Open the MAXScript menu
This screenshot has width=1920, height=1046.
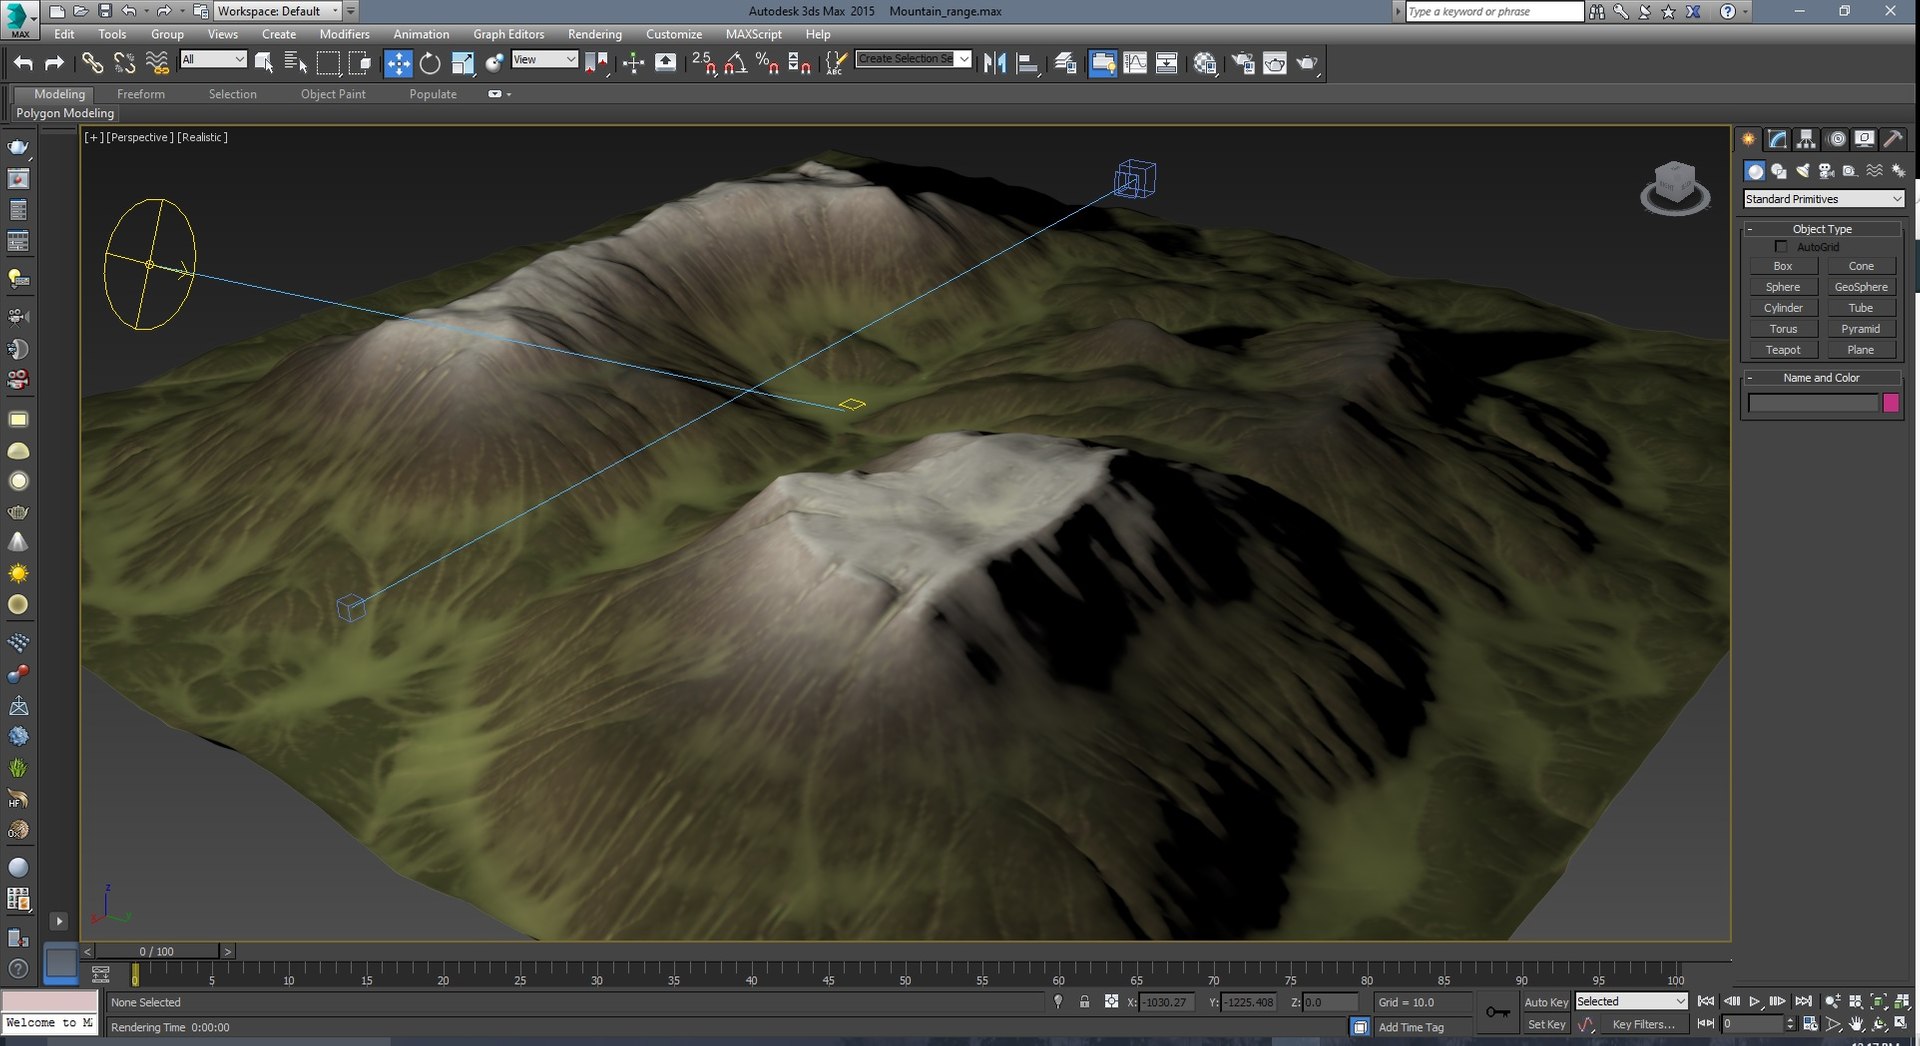tap(754, 34)
